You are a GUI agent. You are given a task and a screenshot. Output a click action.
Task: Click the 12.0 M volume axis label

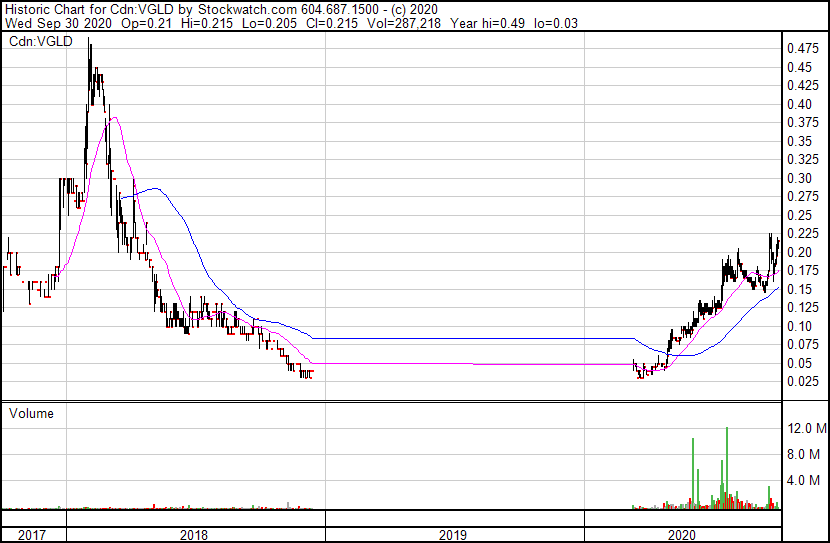(x=806, y=428)
